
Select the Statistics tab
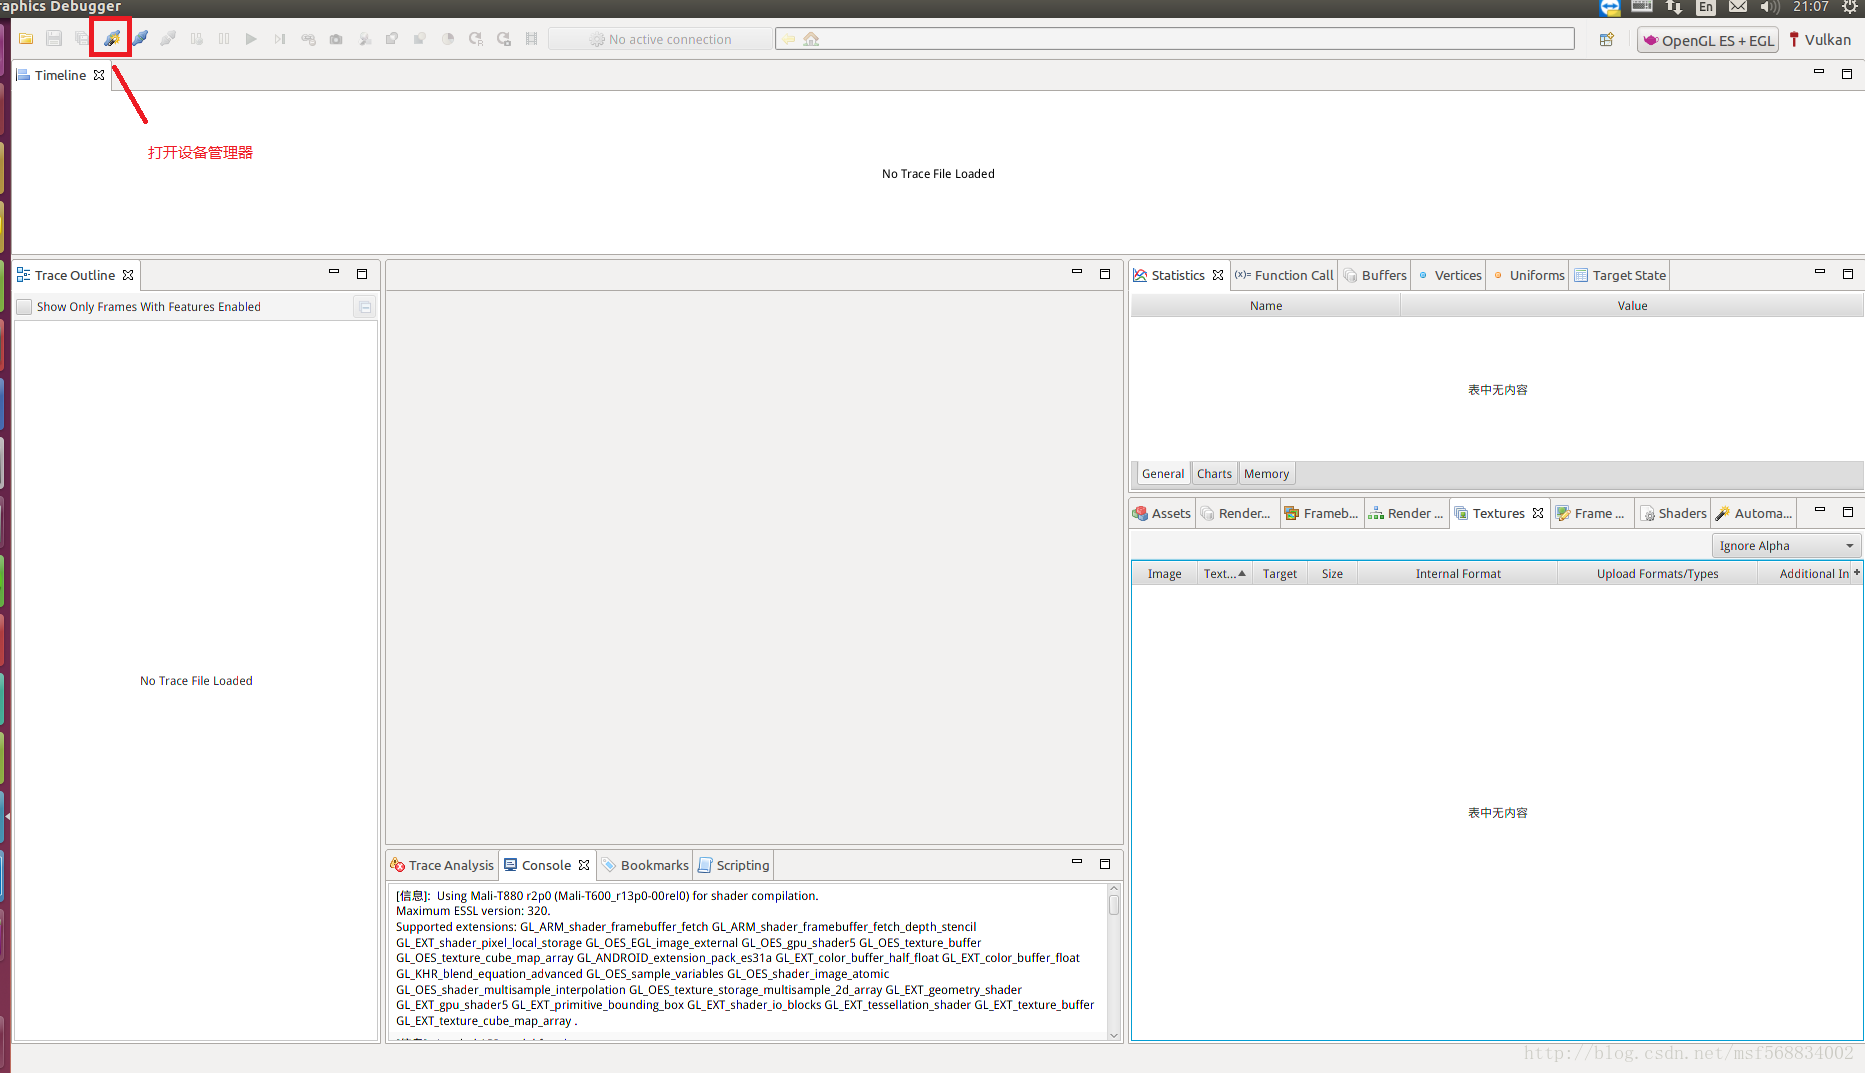[1177, 275]
